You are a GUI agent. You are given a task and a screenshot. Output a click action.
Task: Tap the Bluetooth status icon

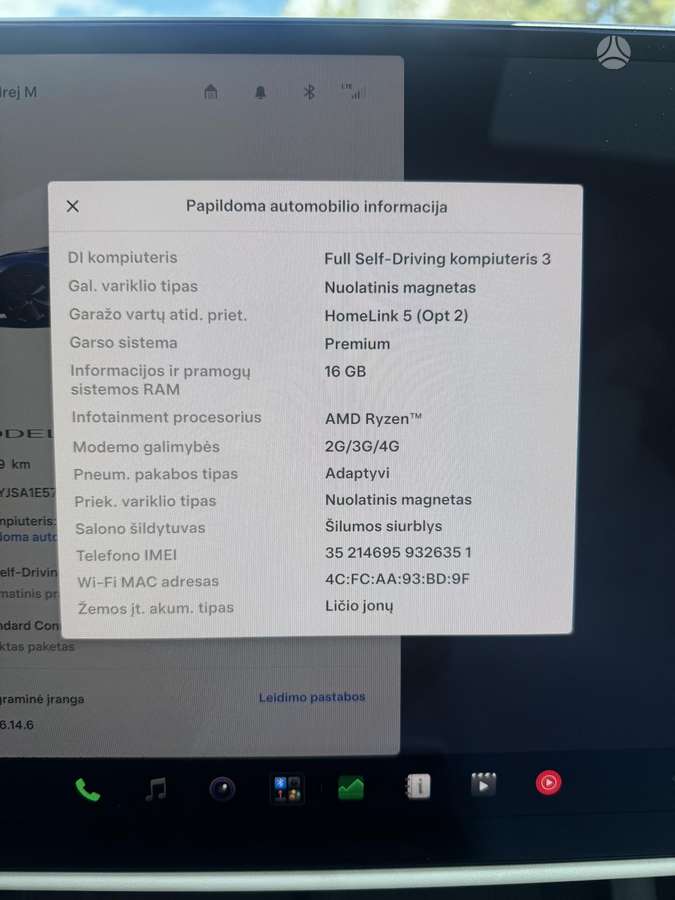(x=309, y=92)
